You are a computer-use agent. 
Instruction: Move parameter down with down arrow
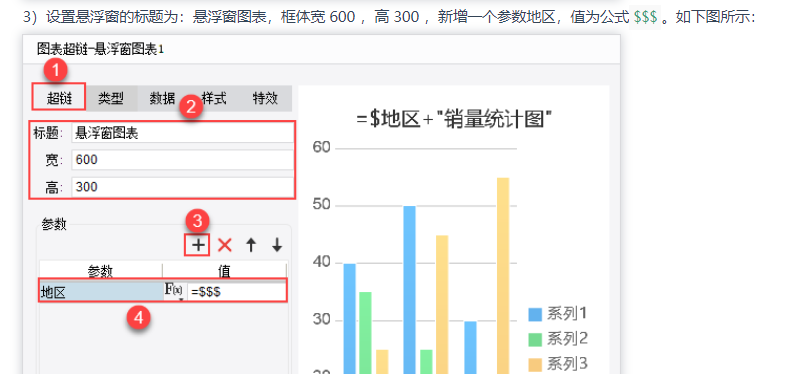[x=277, y=245]
